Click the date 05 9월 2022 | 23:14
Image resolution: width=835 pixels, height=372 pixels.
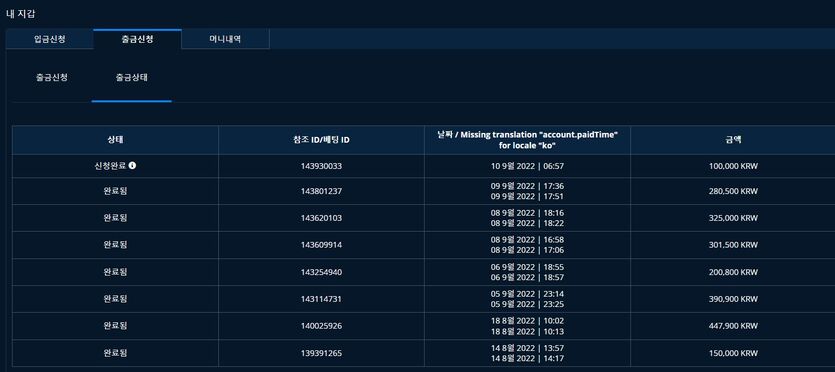[x=527, y=294]
